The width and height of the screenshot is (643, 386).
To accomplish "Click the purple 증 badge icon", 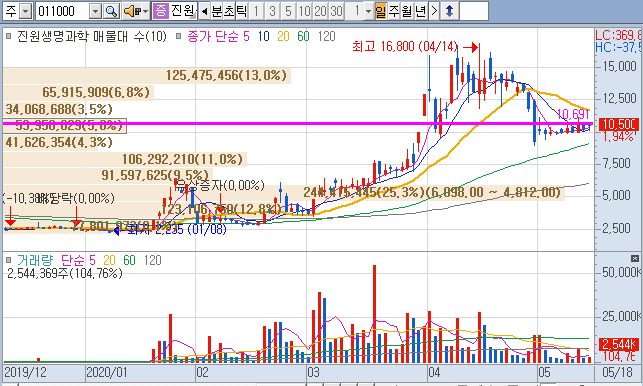I will [x=160, y=11].
